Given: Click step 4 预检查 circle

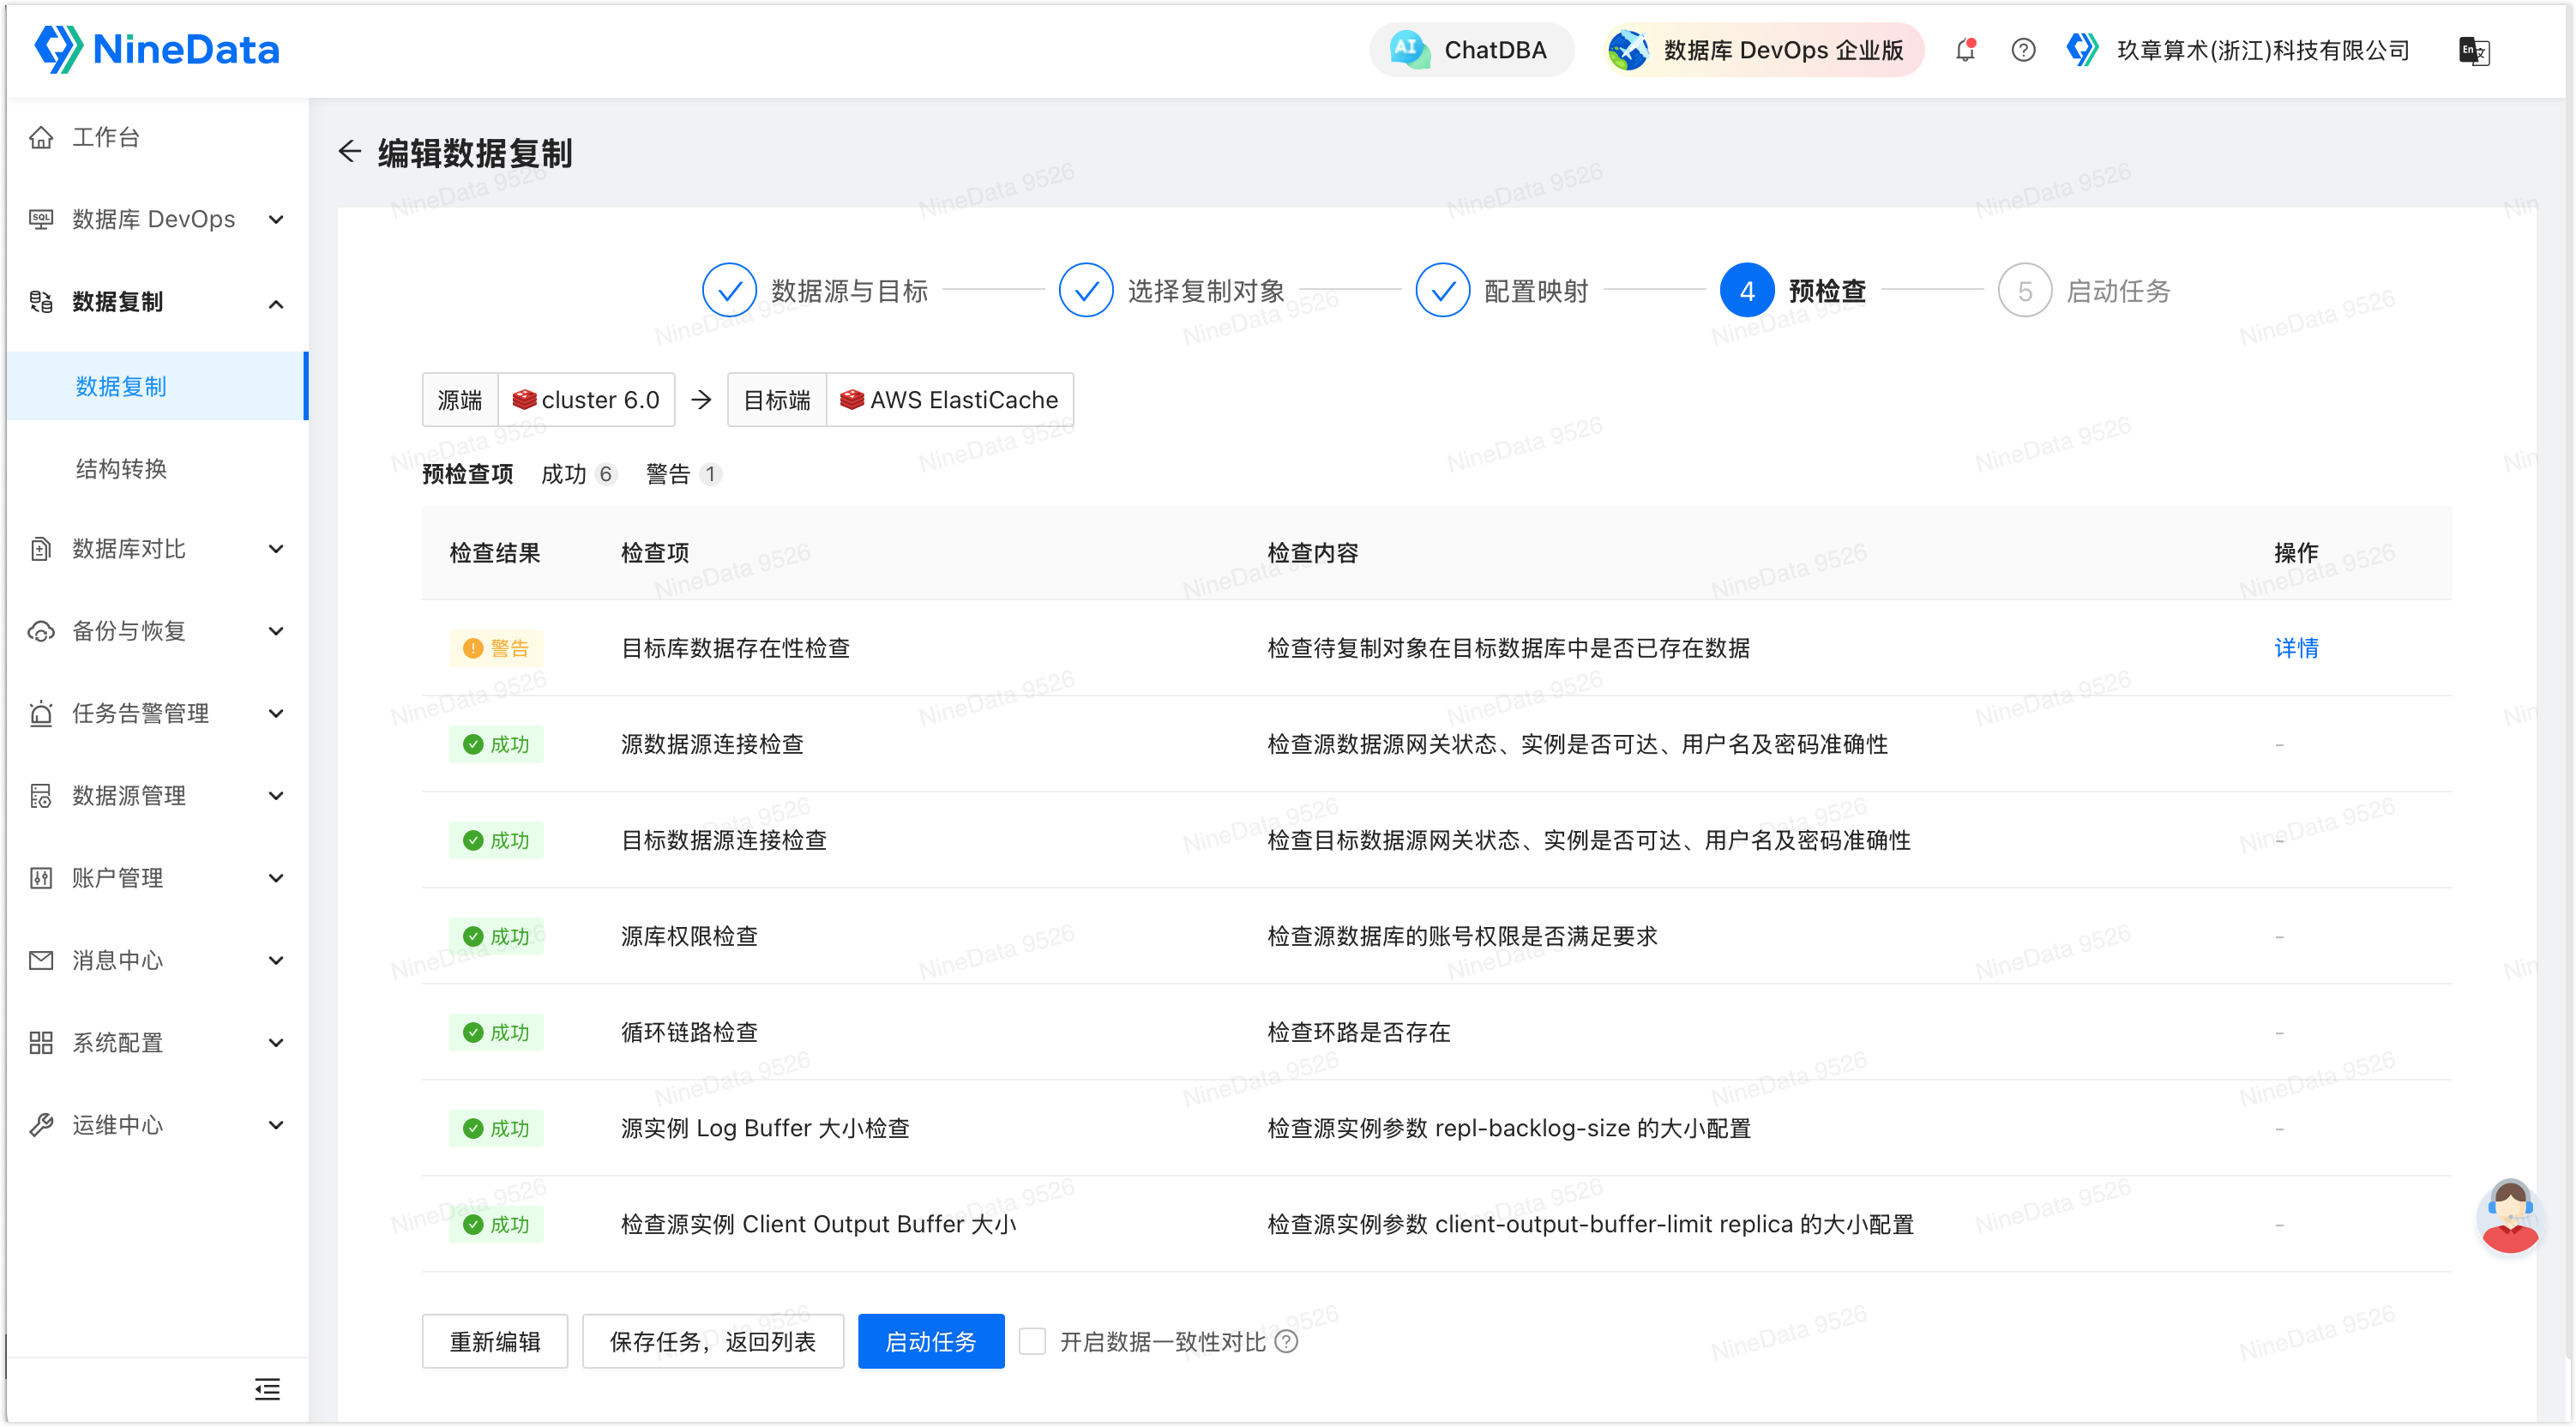Looking at the screenshot, I should (x=1746, y=290).
